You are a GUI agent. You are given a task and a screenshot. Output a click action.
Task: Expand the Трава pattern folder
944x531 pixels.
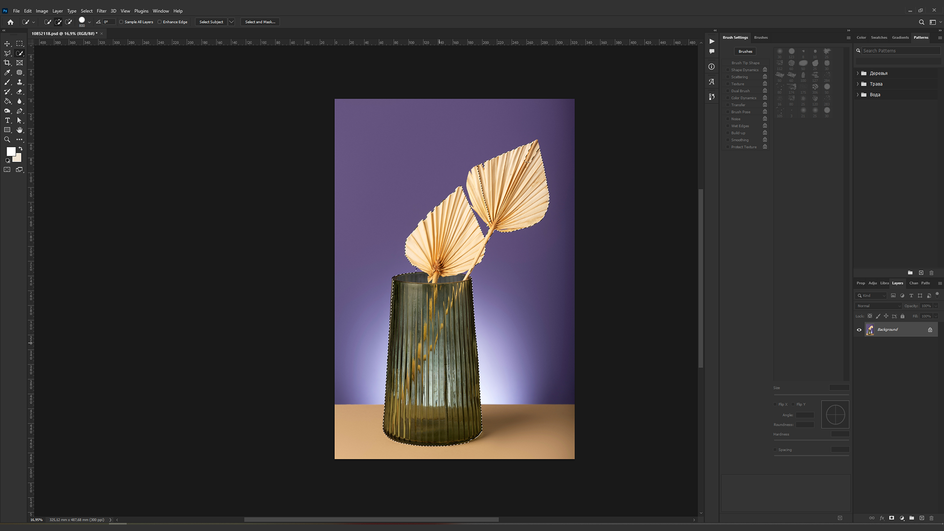[858, 84]
